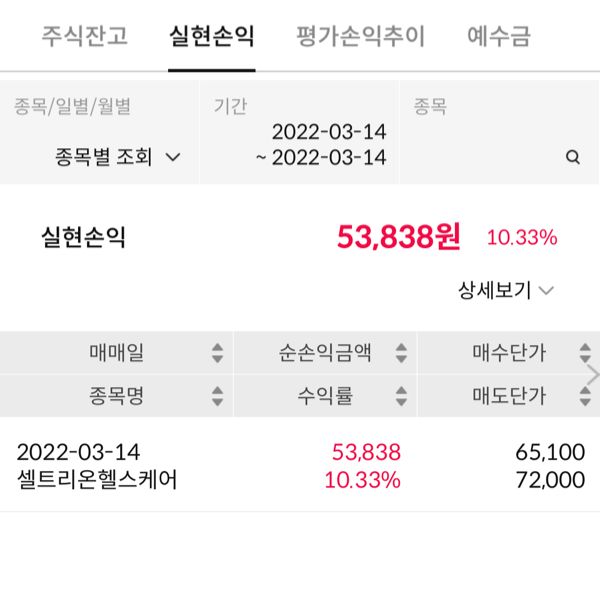Sort by 매도단가 sort arrows
The image size is (600, 600).
point(585,396)
